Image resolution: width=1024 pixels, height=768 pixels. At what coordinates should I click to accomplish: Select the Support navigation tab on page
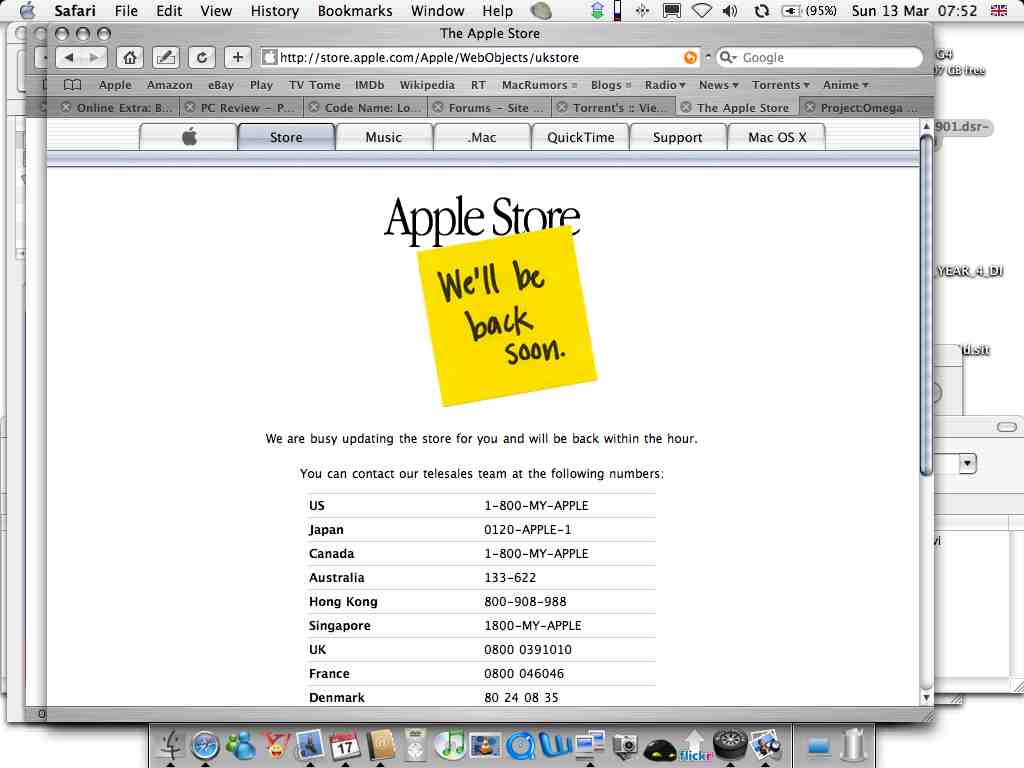[678, 137]
